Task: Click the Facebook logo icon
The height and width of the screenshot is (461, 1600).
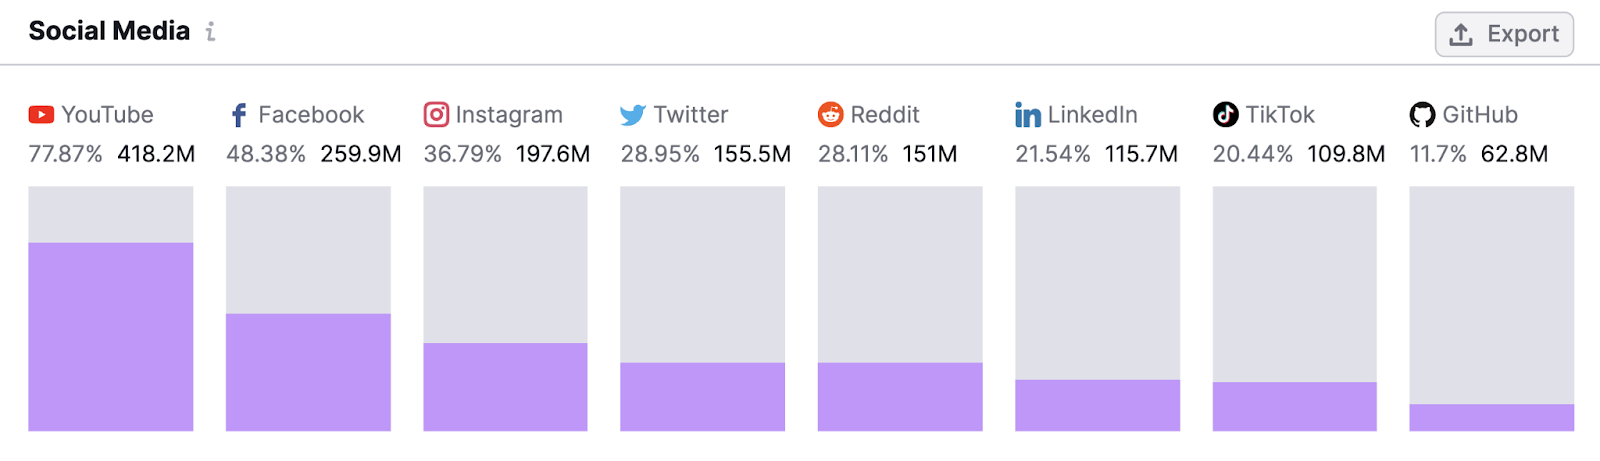Action: pyautogui.click(x=239, y=115)
